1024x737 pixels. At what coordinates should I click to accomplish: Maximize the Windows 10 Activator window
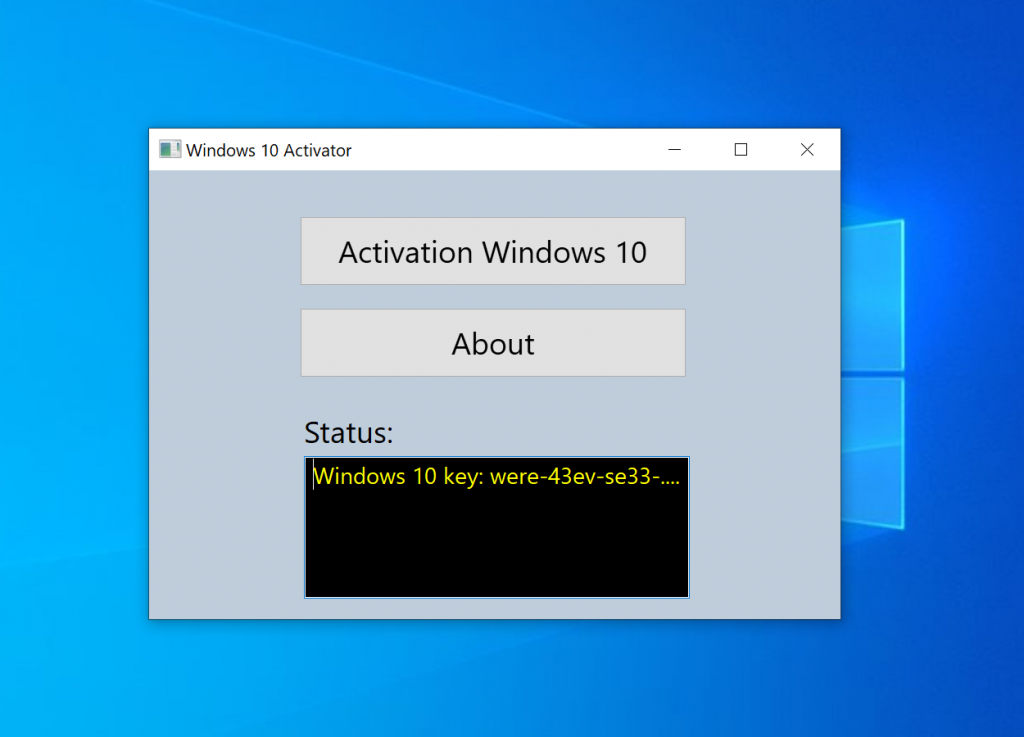(741, 149)
